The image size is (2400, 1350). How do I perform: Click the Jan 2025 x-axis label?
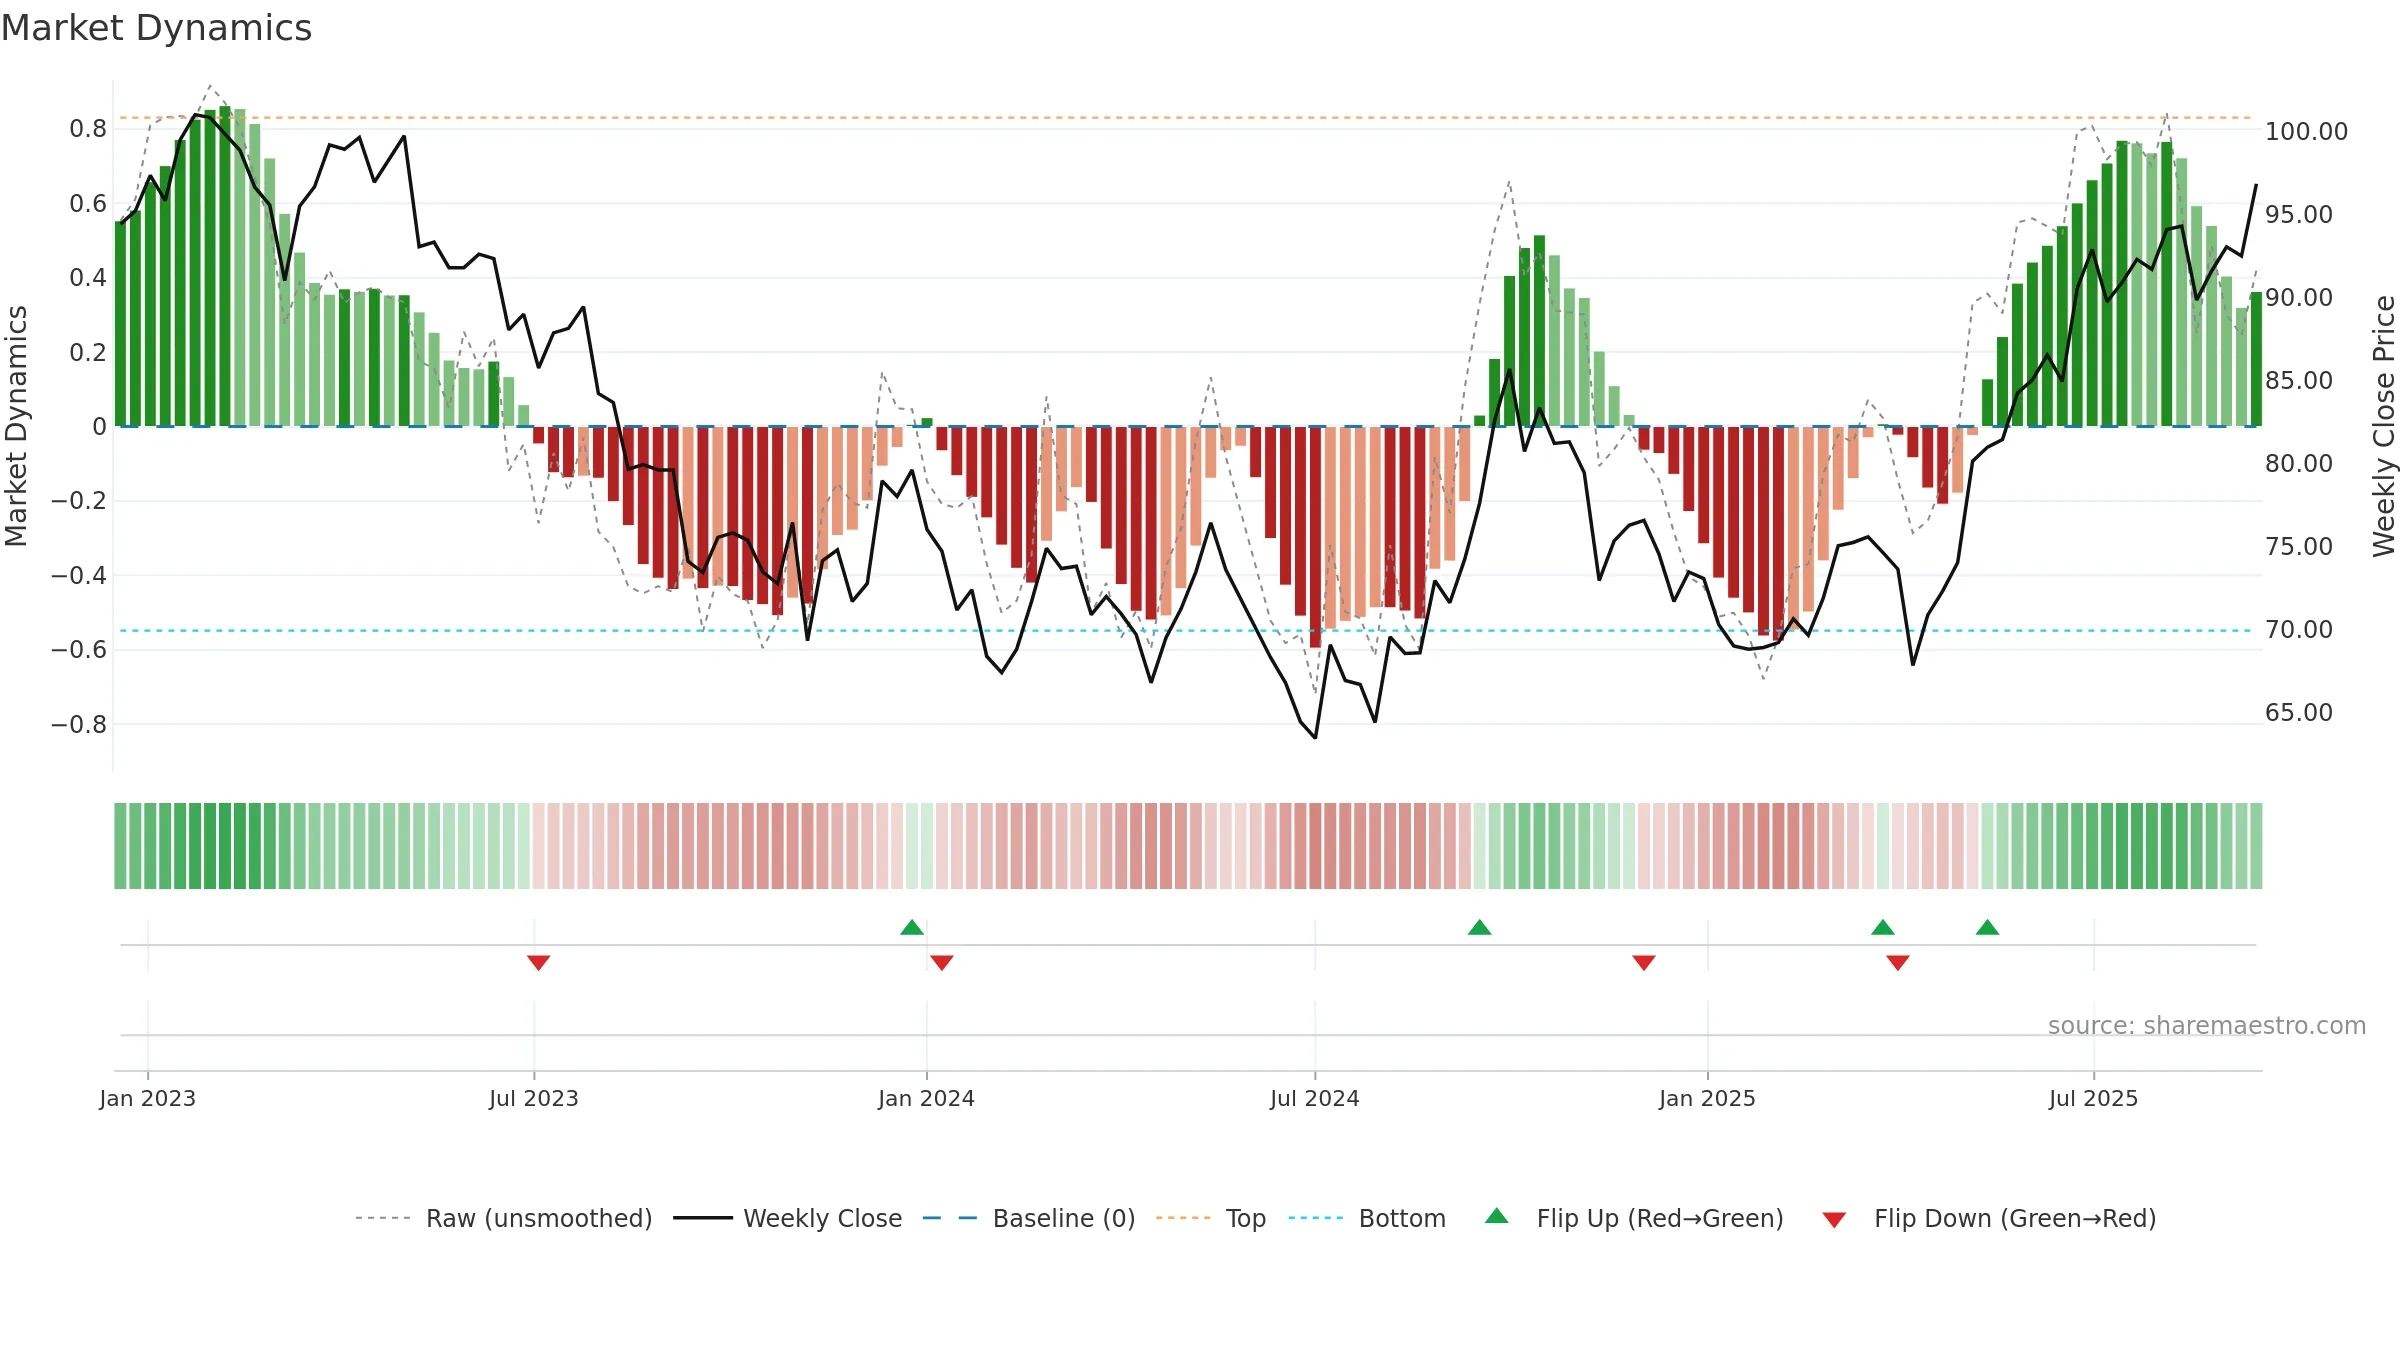click(x=1708, y=1098)
